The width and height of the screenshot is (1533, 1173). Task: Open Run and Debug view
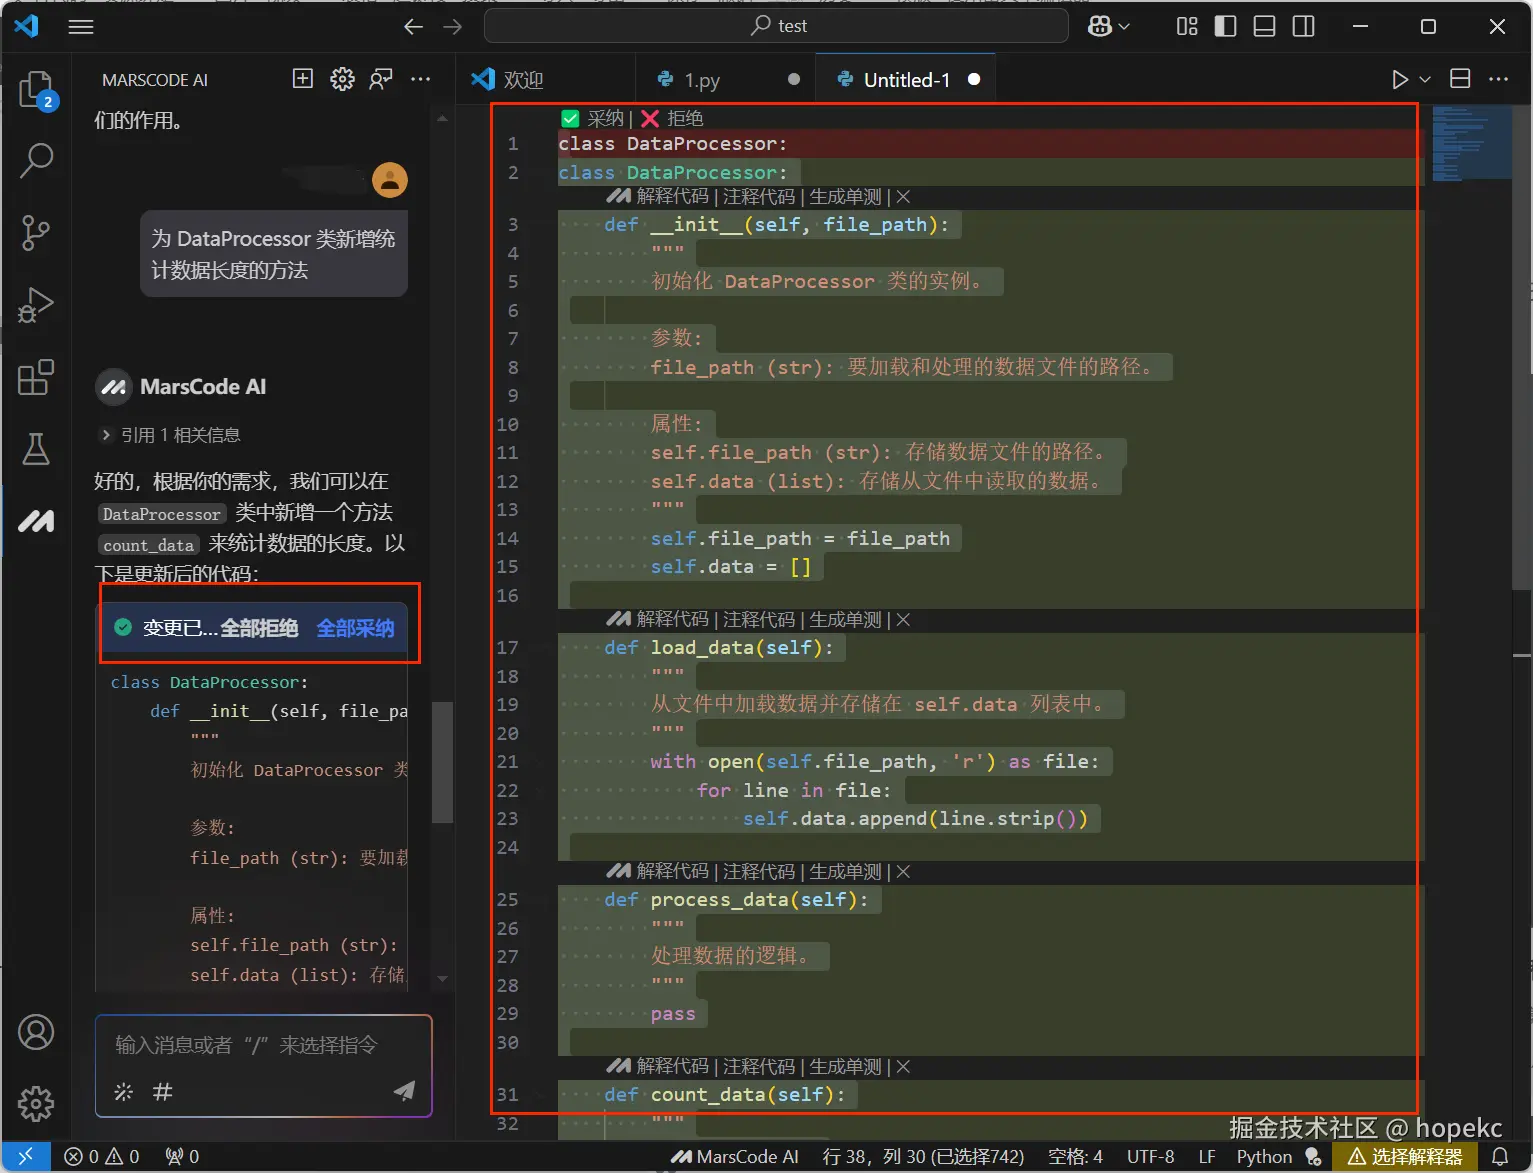point(36,305)
